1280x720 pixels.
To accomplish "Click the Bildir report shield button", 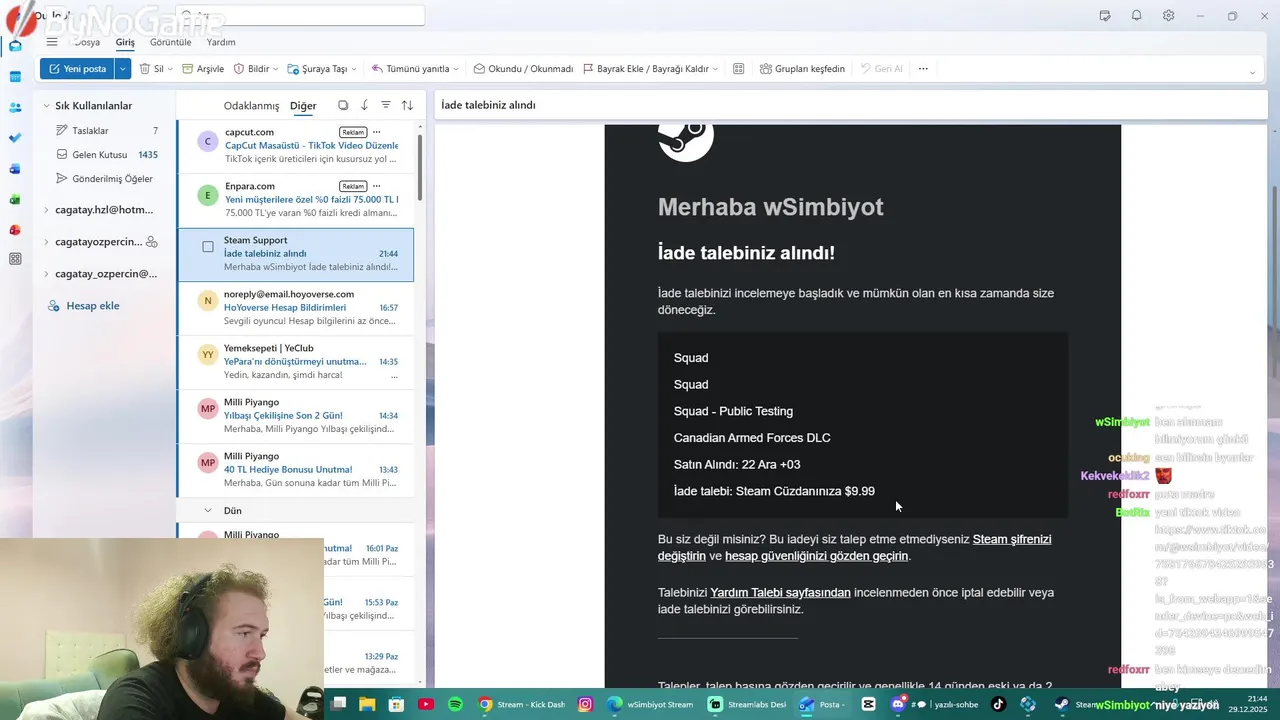I will coord(251,69).
